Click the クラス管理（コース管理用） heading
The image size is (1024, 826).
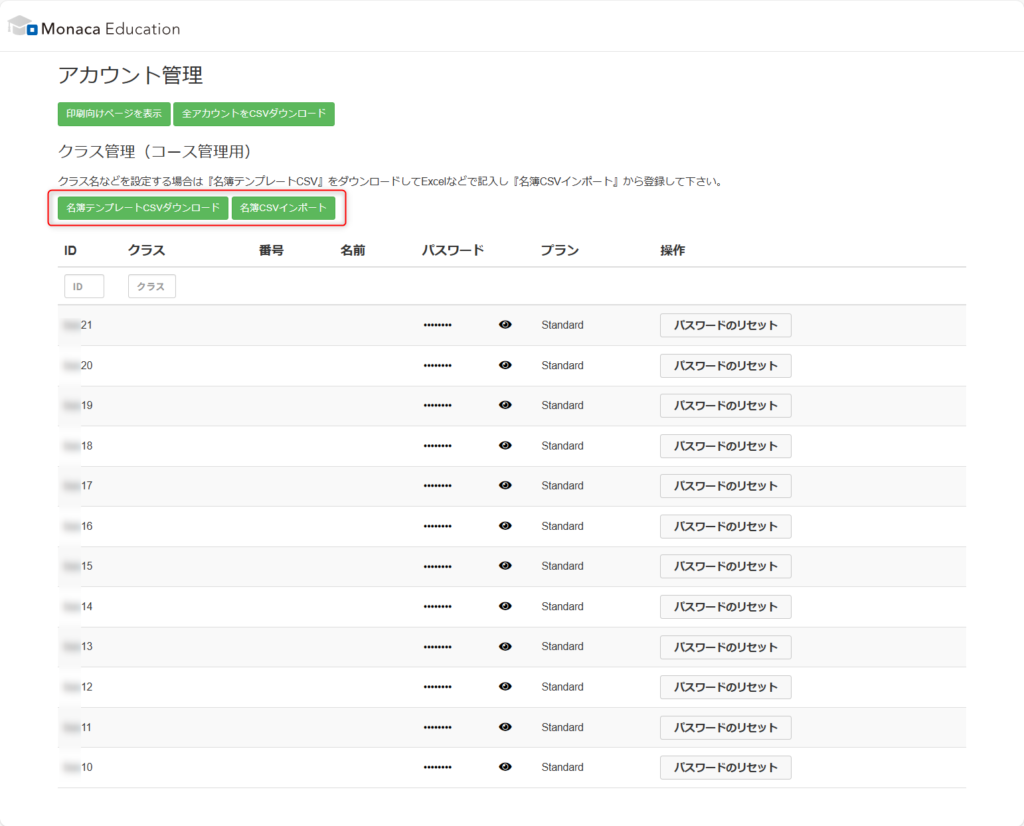point(155,151)
